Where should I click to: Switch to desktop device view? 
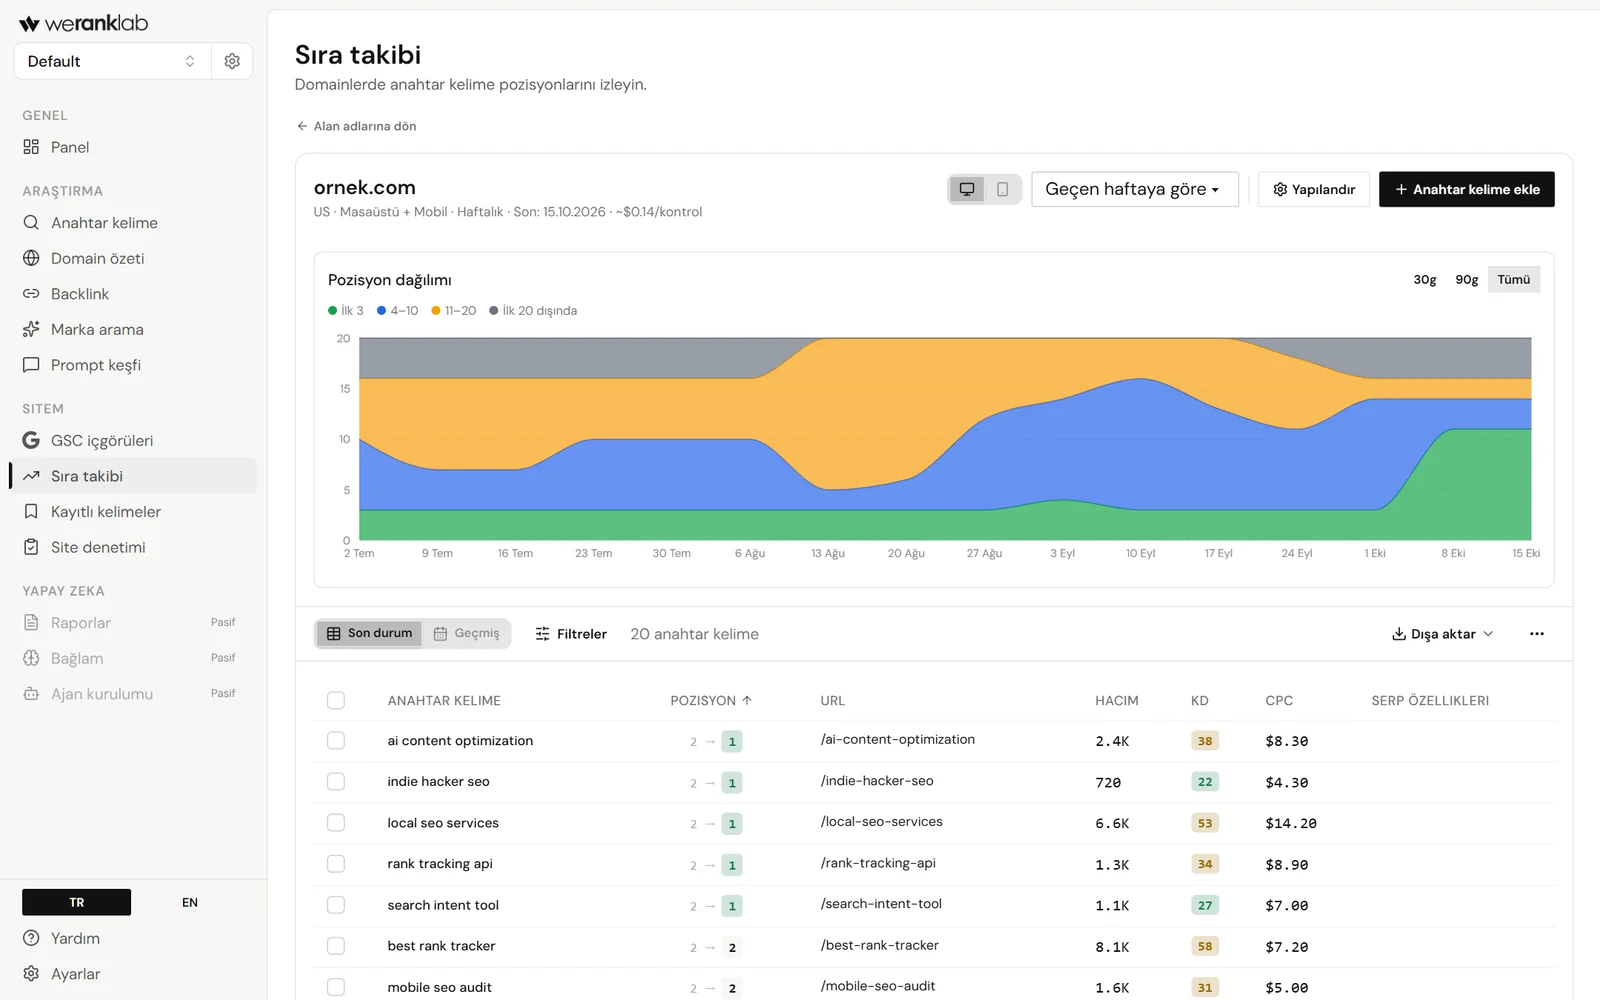click(x=967, y=189)
